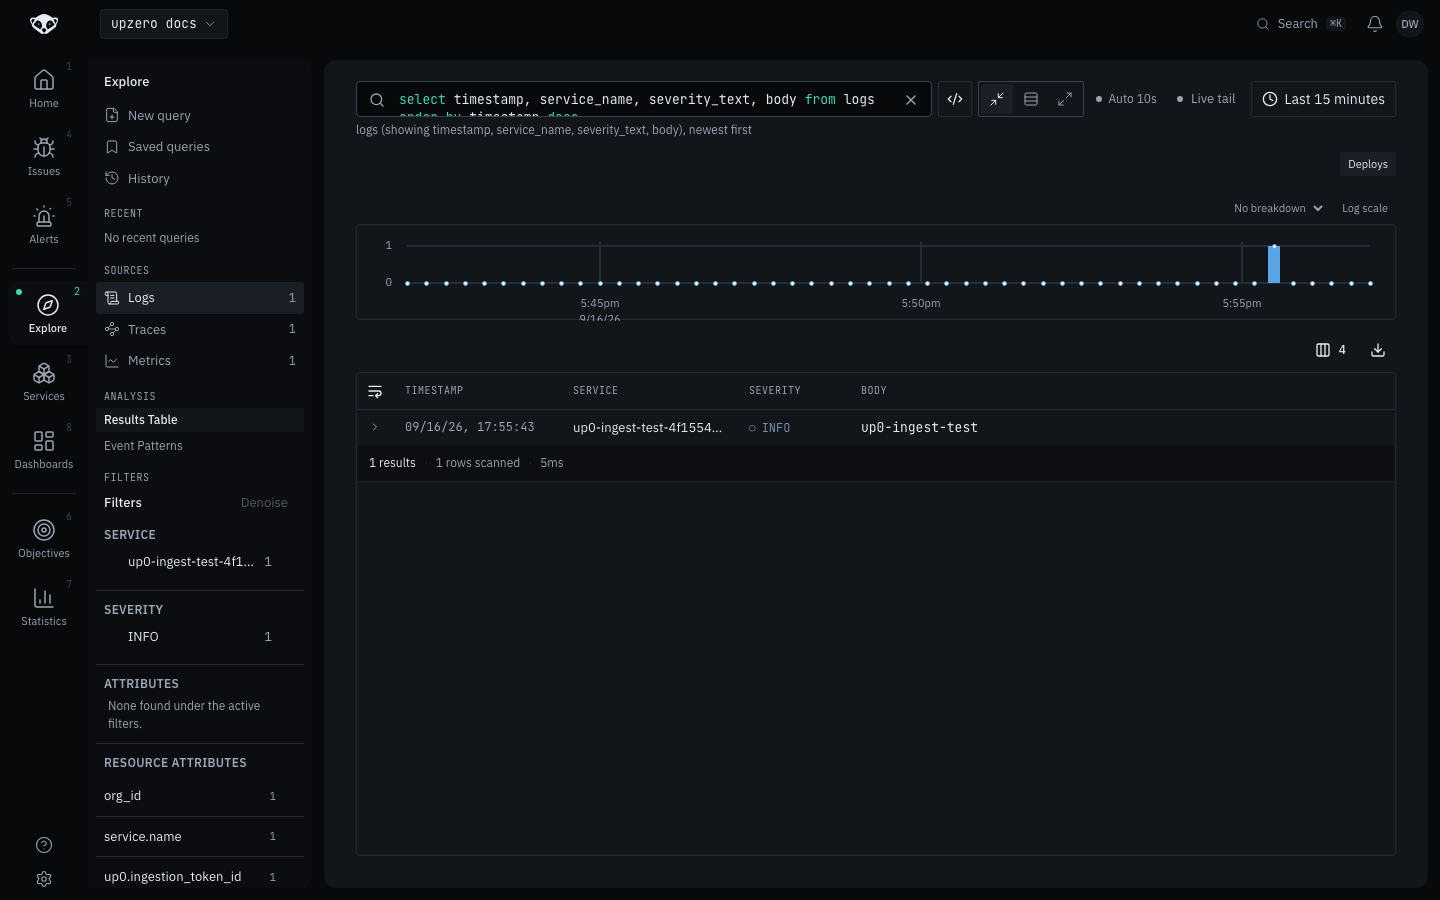1440x900 pixels.
Task: Open query History
Action: (200, 179)
